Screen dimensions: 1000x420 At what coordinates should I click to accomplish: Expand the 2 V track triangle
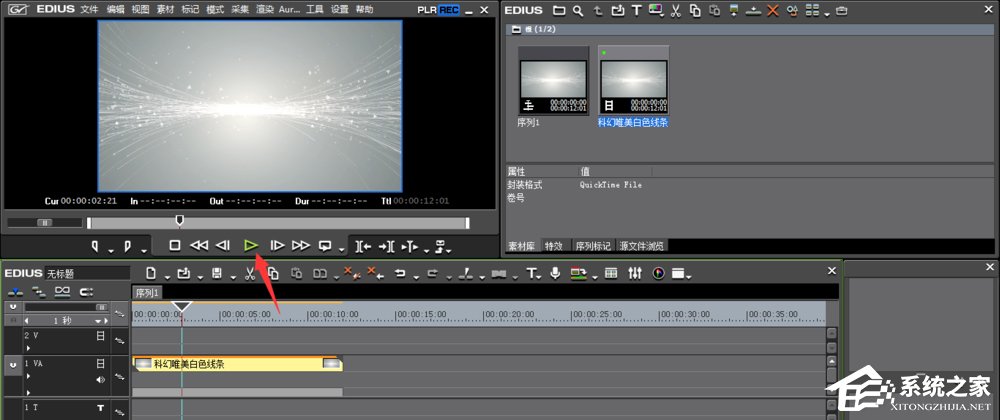(x=27, y=348)
